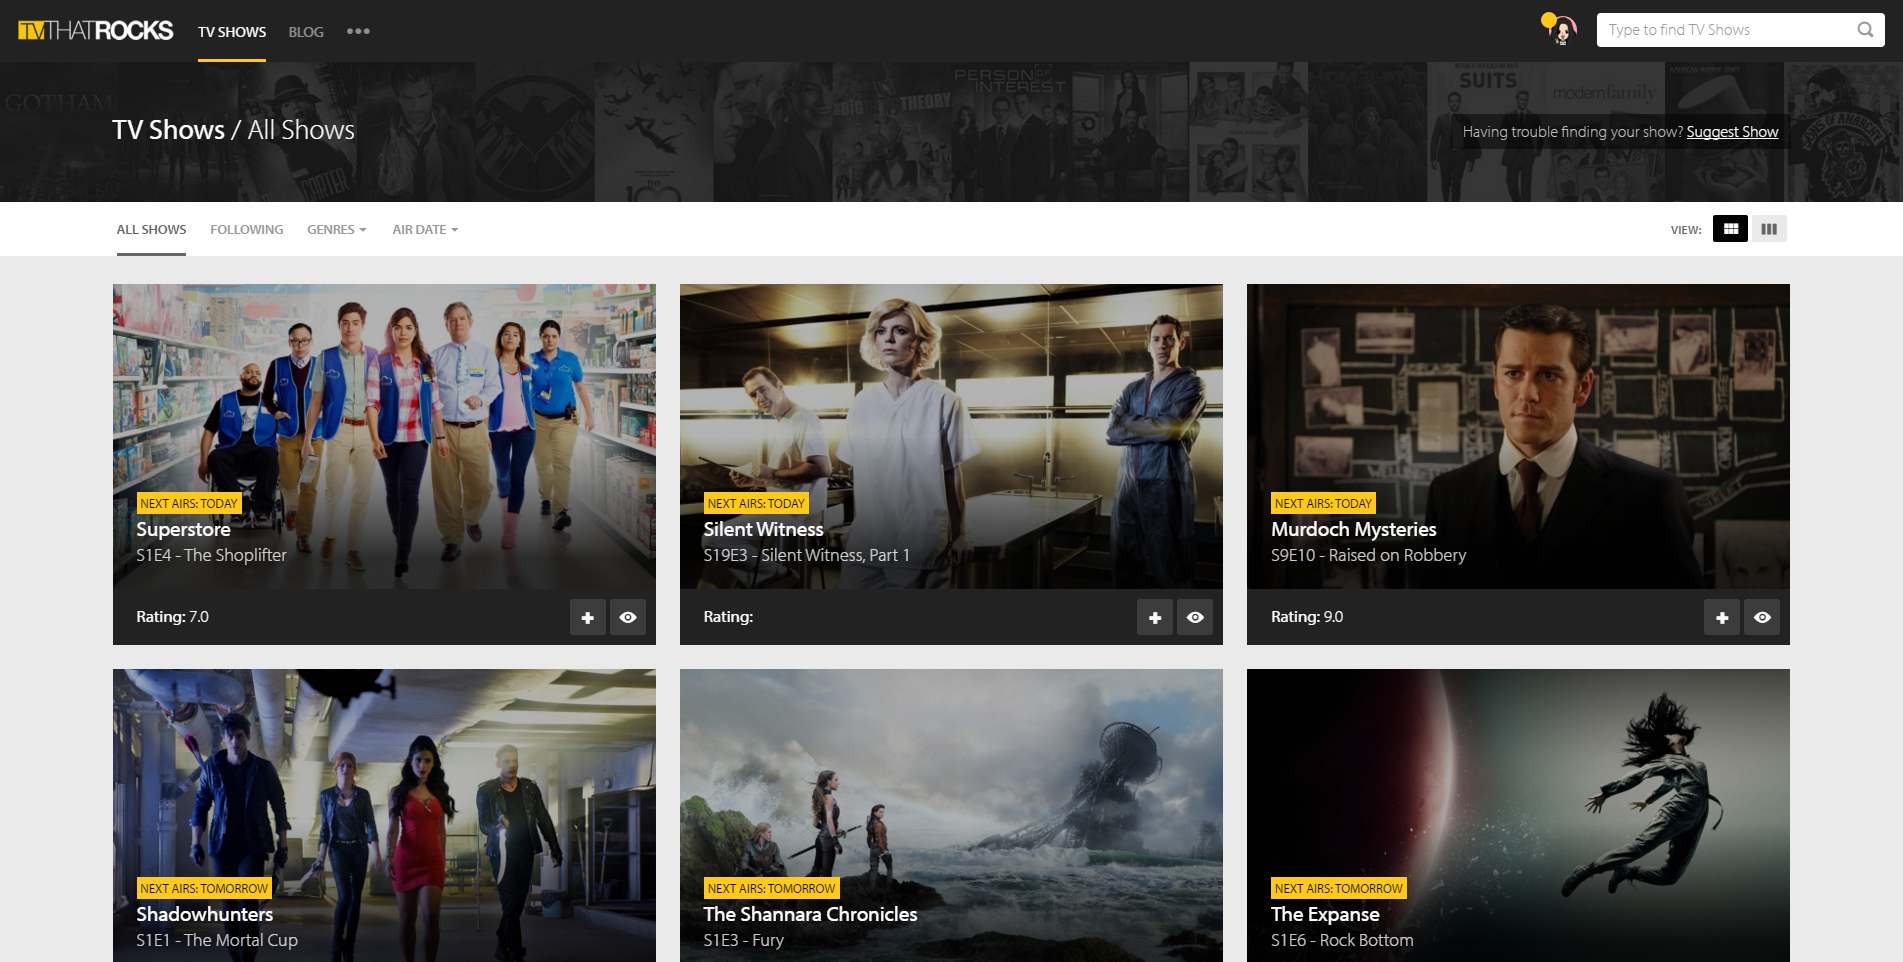
Task: Add Silent Witness with the plus button
Action: coord(1155,617)
